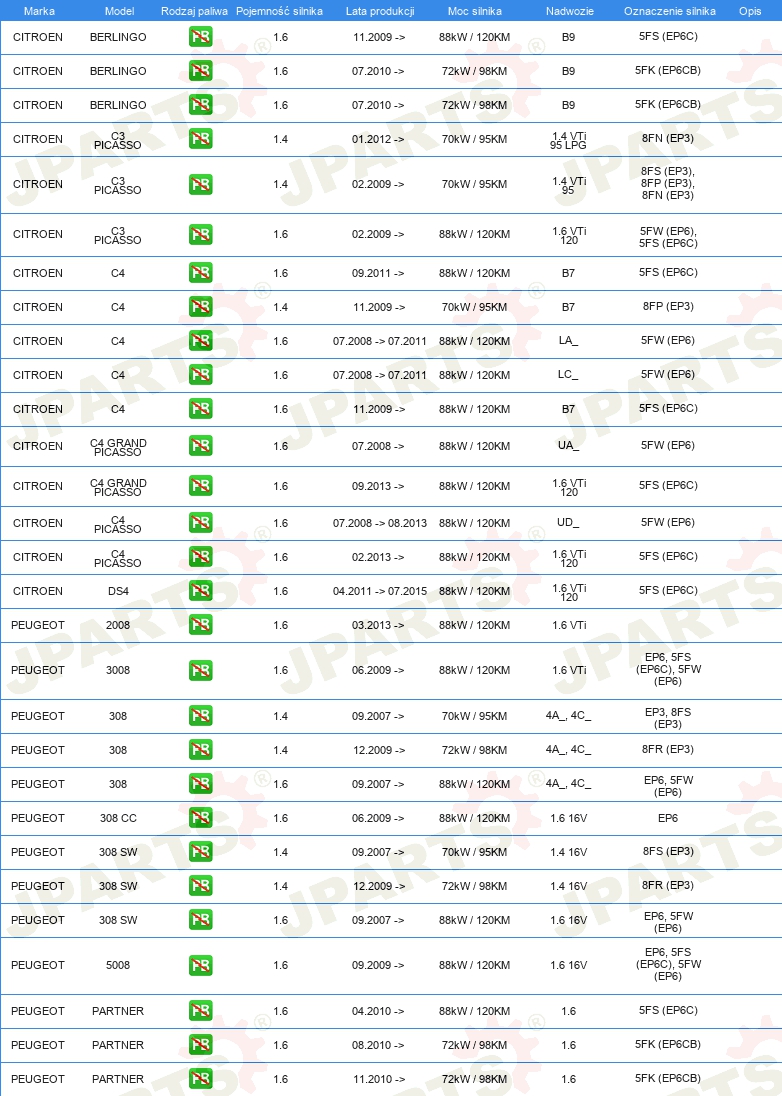Click fuel icon in Berlingo 11.2009 row
Screen dimensions: 782x1096
click(x=201, y=37)
